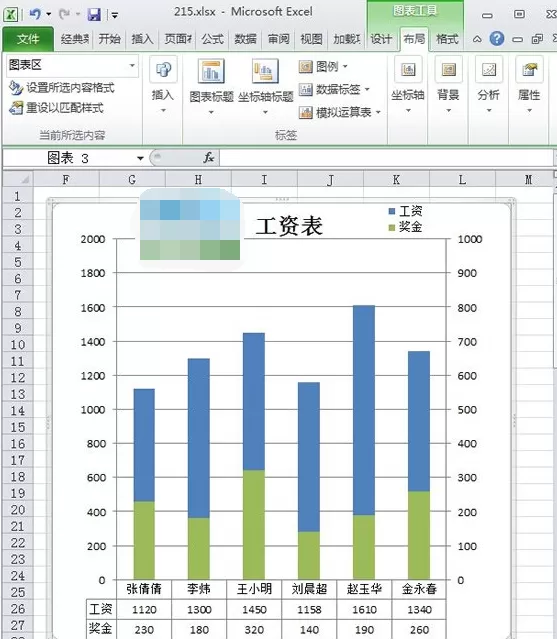Click the Excel application icon
557x639 pixels.
(x=10, y=15)
